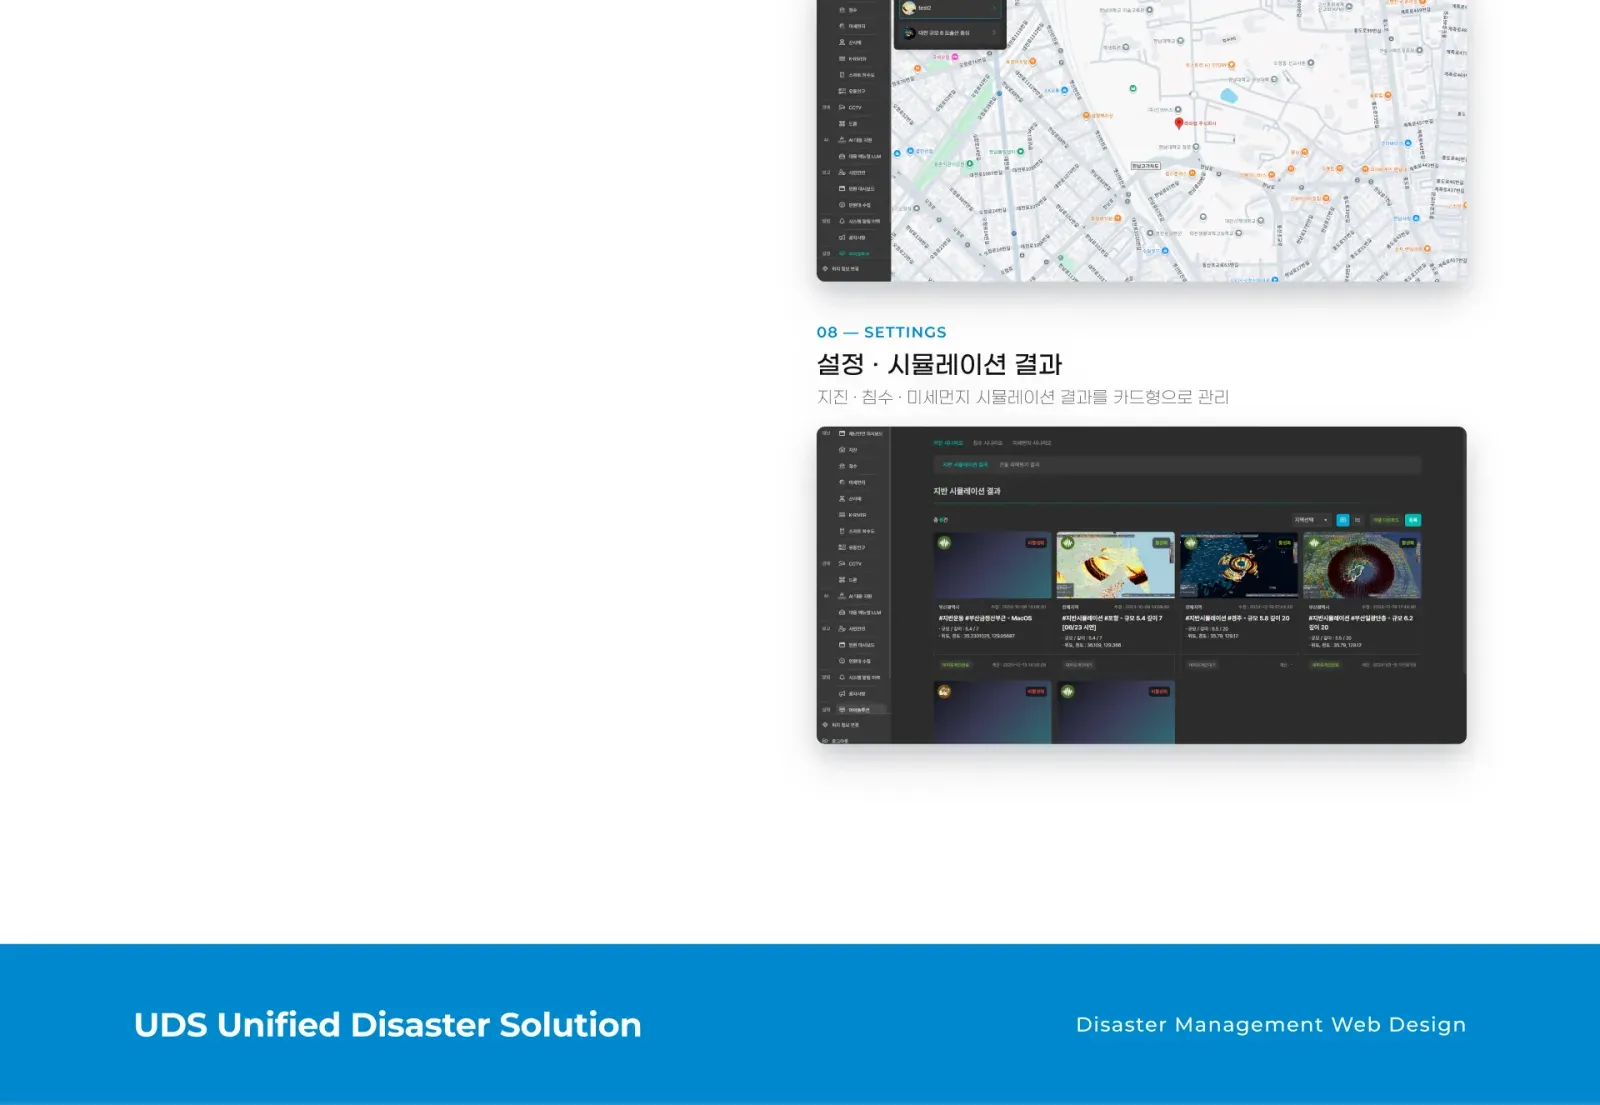Open CCTV in the map screenshot sidebar
This screenshot has height=1105, width=1600.
(850, 107)
